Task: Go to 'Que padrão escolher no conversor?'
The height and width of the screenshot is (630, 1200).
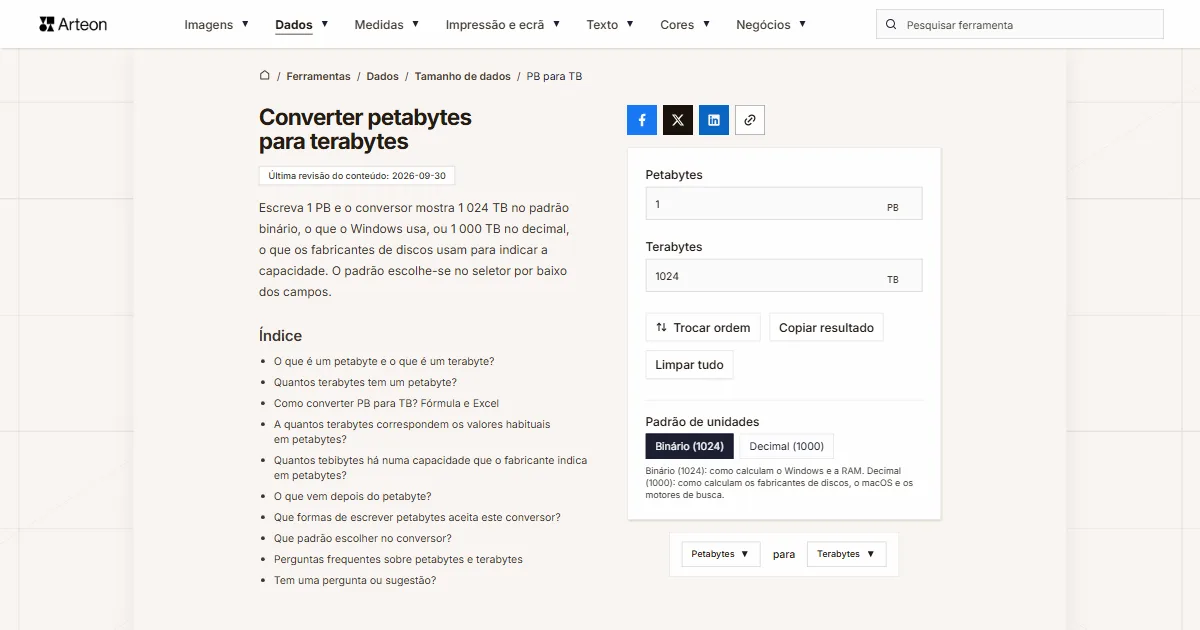Action: pyautogui.click(x=363, y=539)
